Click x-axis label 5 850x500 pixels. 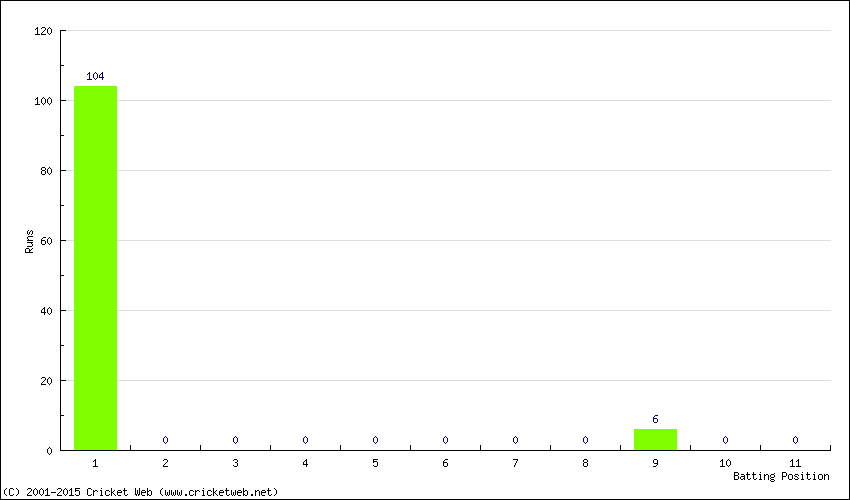(x=375, y=463)
